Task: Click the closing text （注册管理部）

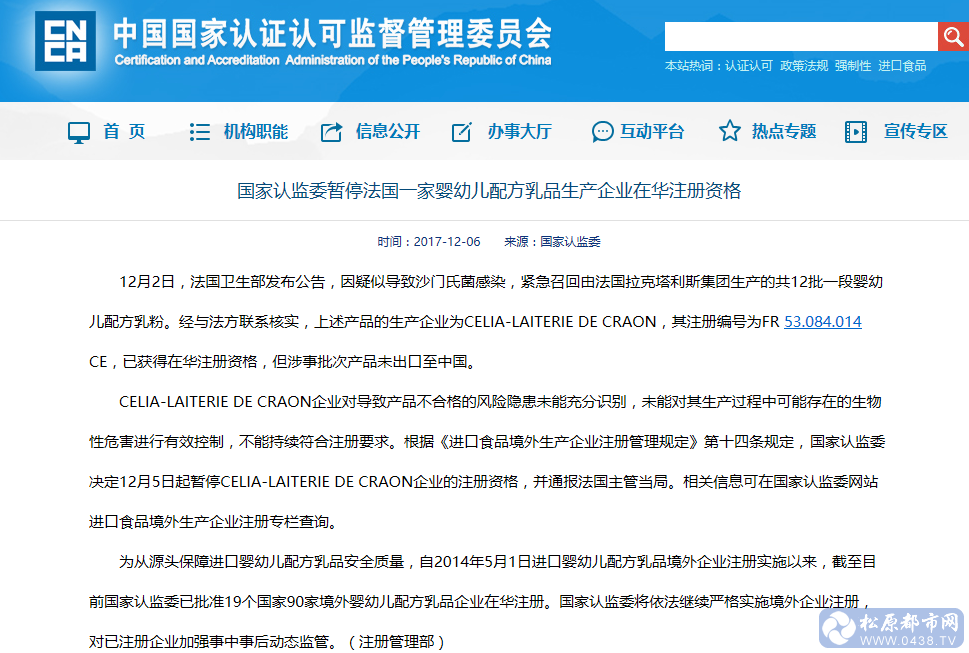Action: click(x=396, y=642)
